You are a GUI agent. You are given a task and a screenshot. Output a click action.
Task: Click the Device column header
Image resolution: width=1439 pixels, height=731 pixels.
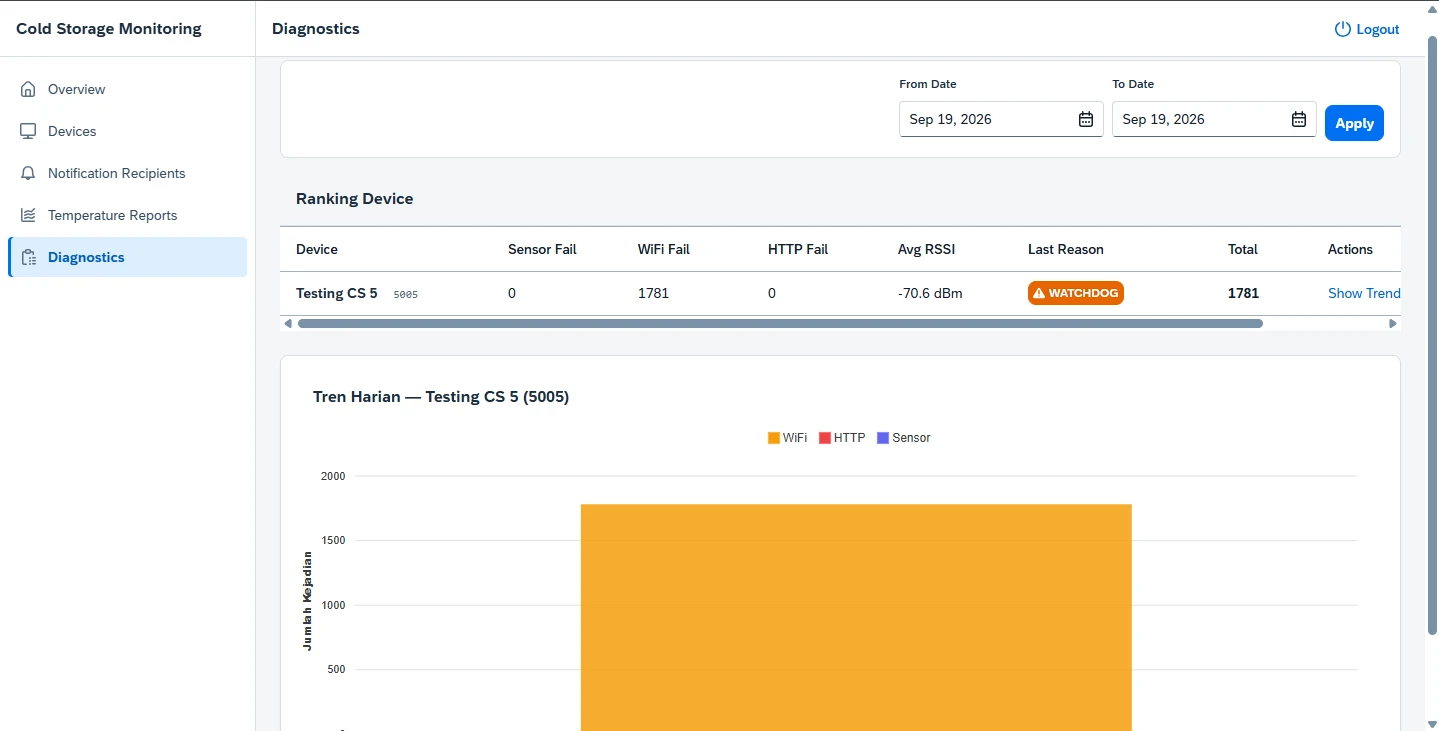(x=317, y=249)
